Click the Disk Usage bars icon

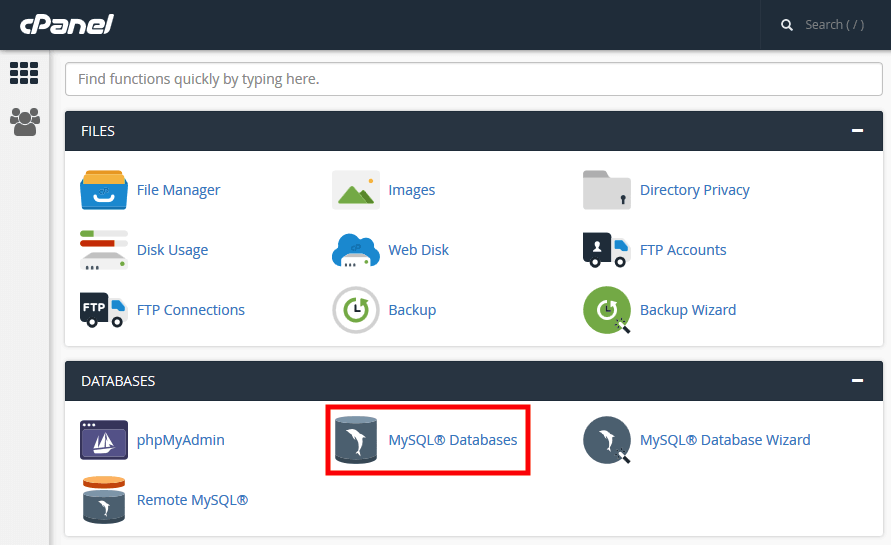click(x=103, y=250)
